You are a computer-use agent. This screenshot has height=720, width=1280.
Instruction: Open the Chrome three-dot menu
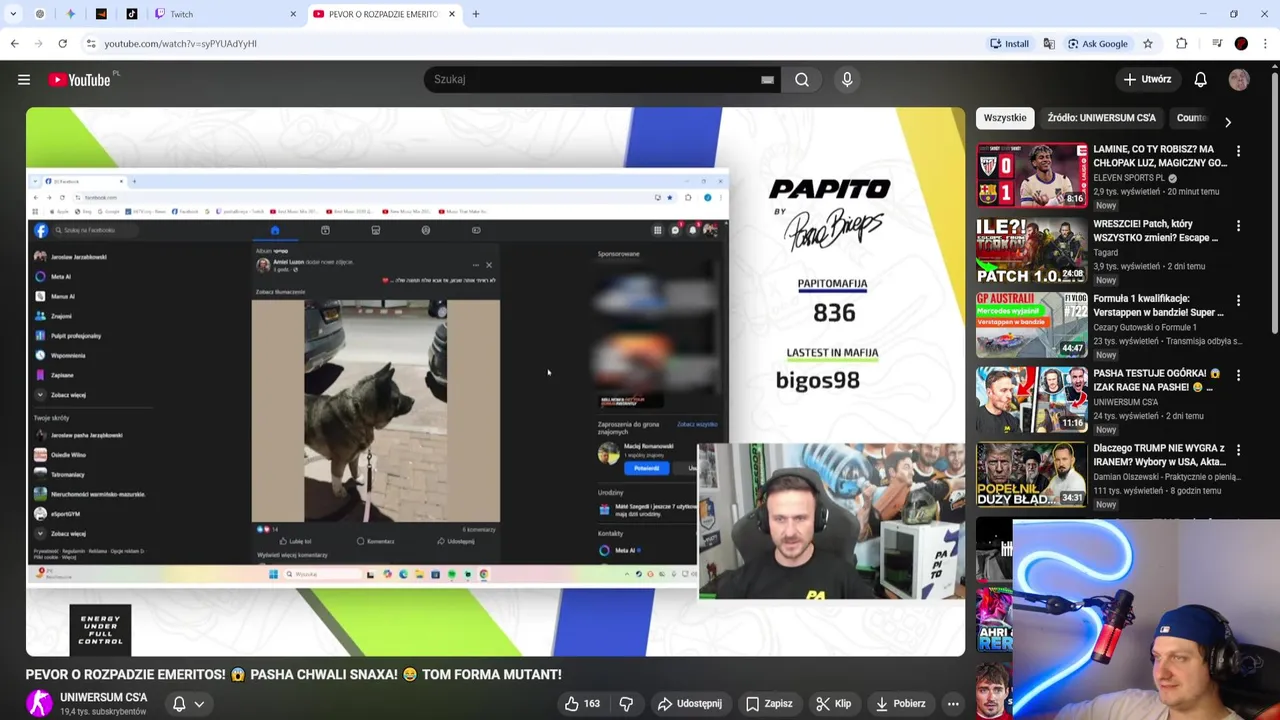point(1266,44)
